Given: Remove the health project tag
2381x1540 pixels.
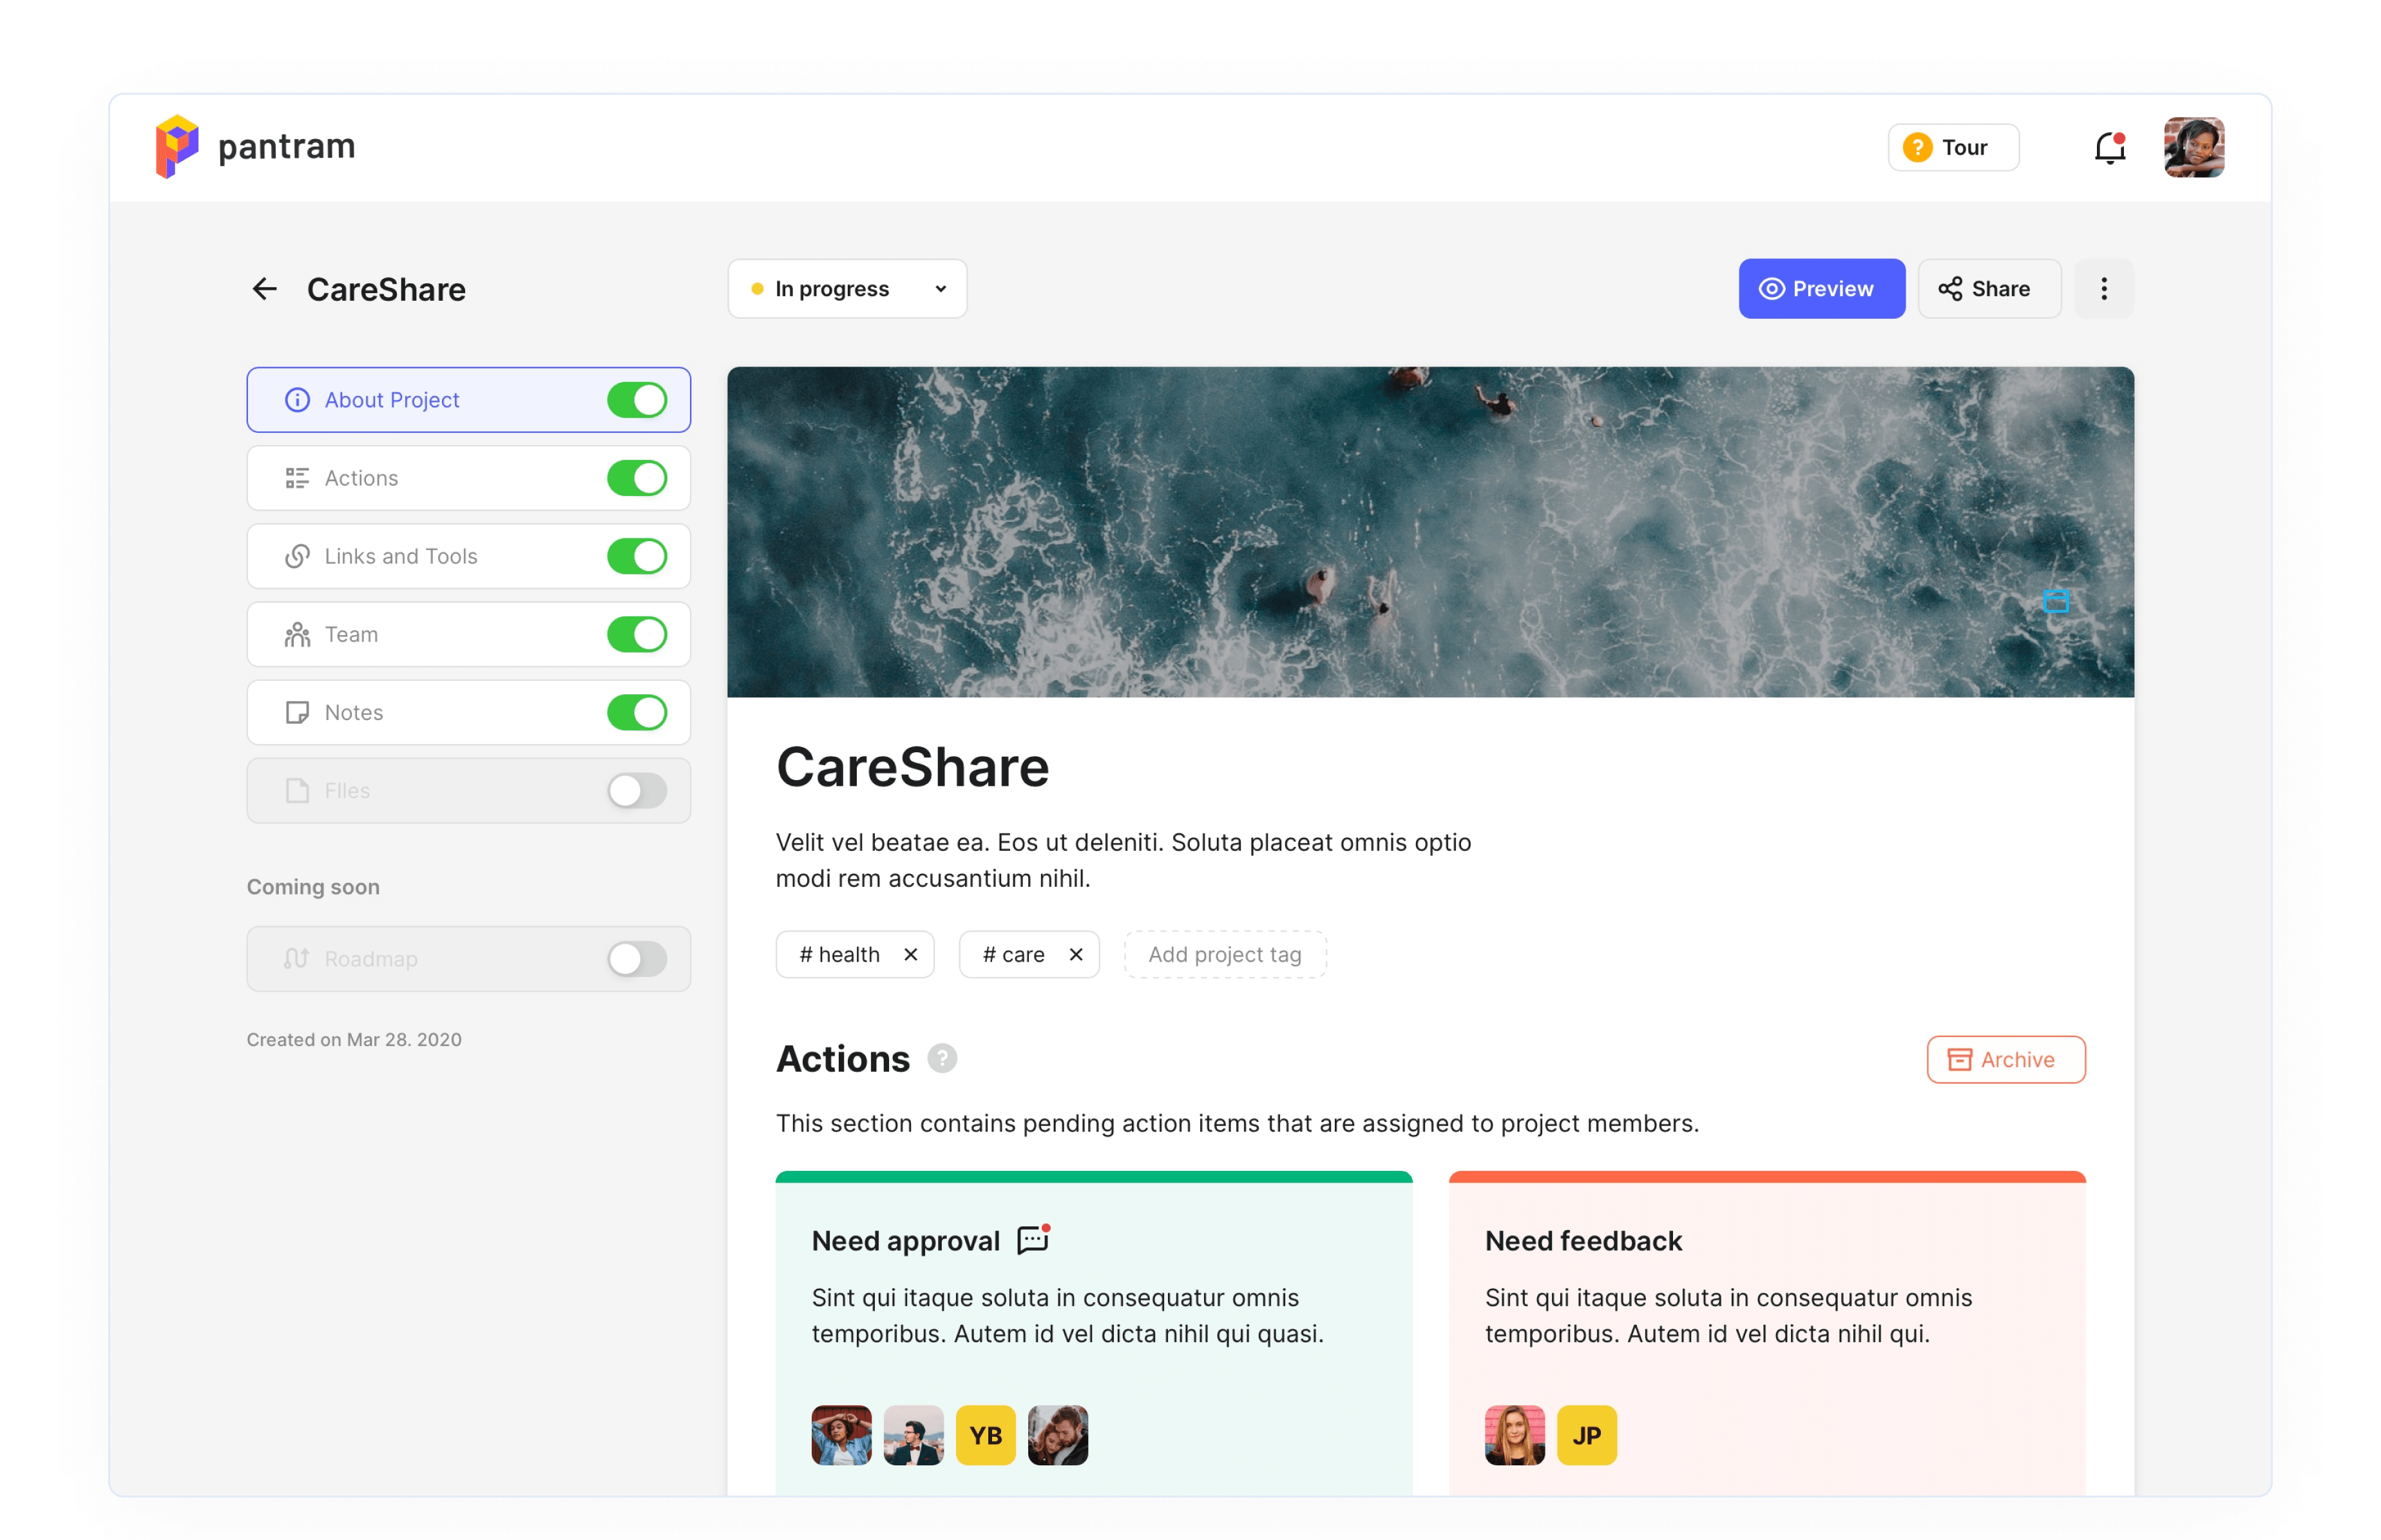Looking at the screenshot, I should 911,954.
